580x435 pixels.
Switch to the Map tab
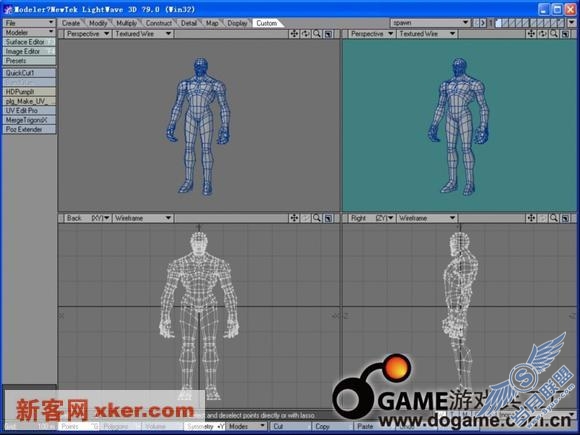(x=212, y=23)
